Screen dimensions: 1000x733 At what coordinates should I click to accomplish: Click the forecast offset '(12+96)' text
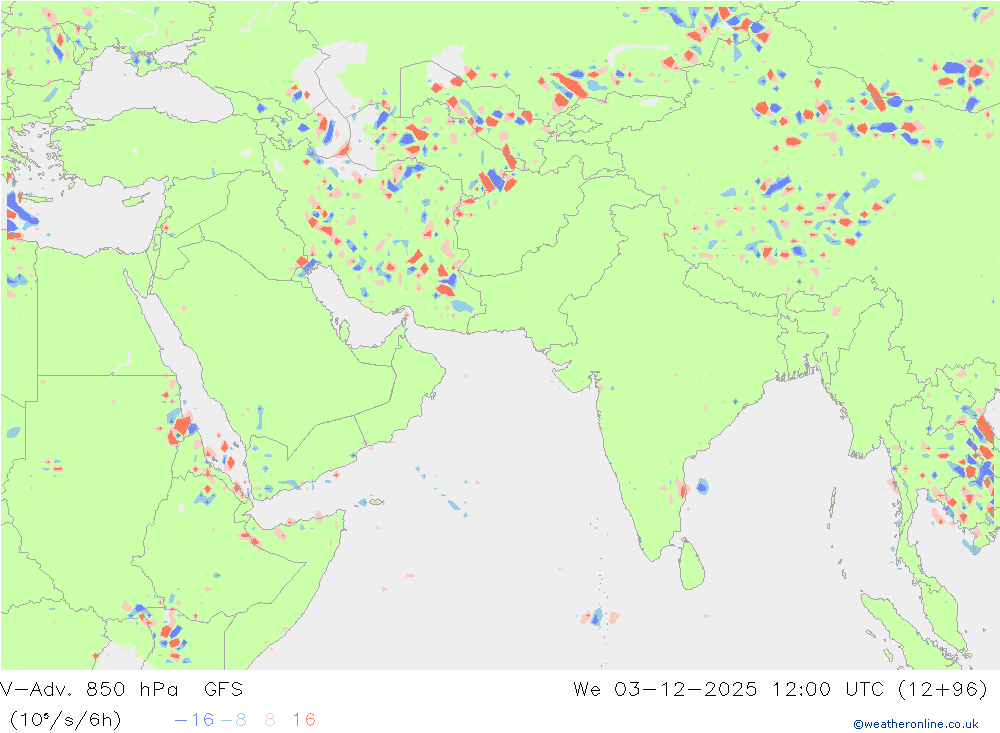pos(942,689)
